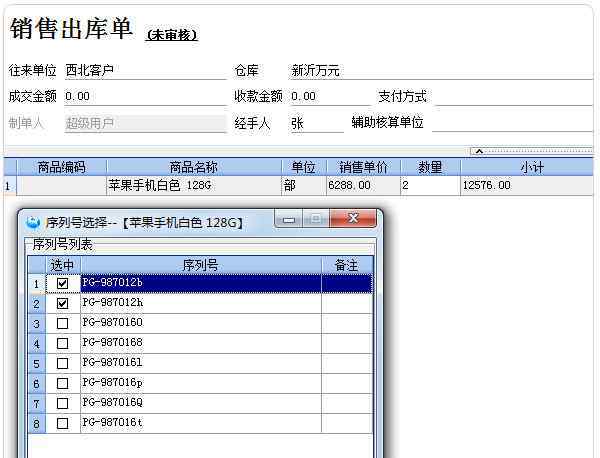Select the serial number in row 4
Viewport: 600px width, 458px height.
tap(112, 342)
